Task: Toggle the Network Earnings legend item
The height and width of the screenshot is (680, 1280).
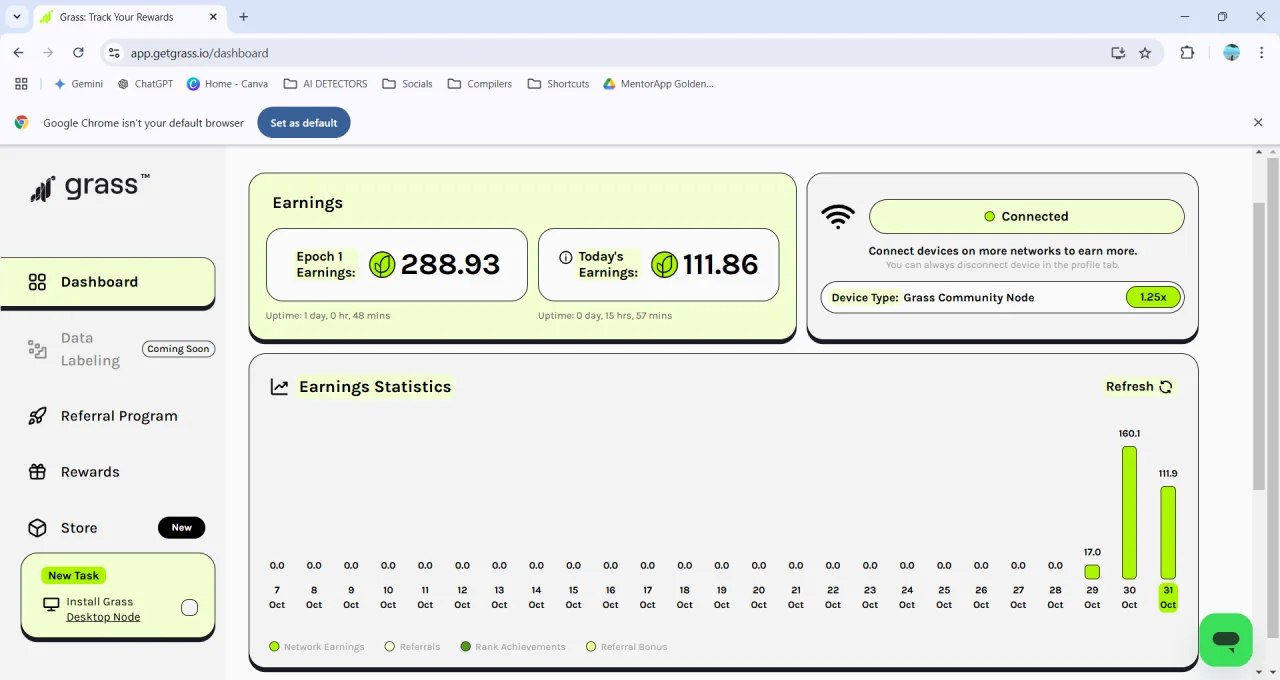Action: pyautogui.click(x=317, y=647)
